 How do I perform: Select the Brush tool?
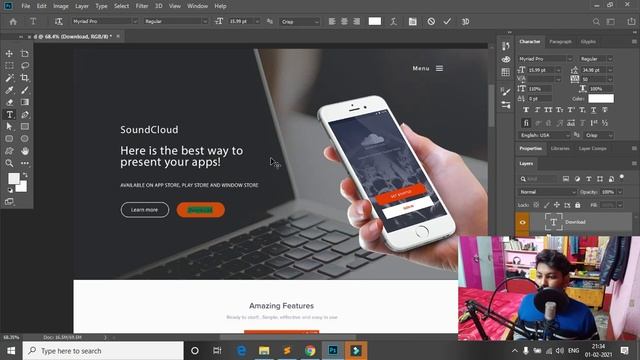point(25,90)
